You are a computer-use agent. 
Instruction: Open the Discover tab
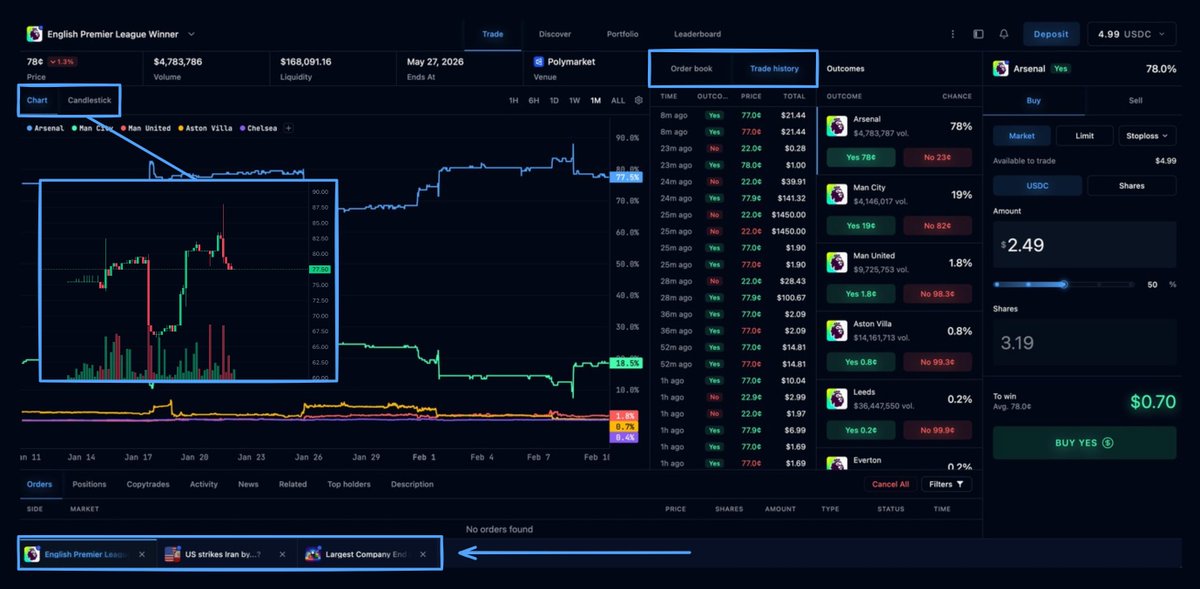[x=555, y=34]
